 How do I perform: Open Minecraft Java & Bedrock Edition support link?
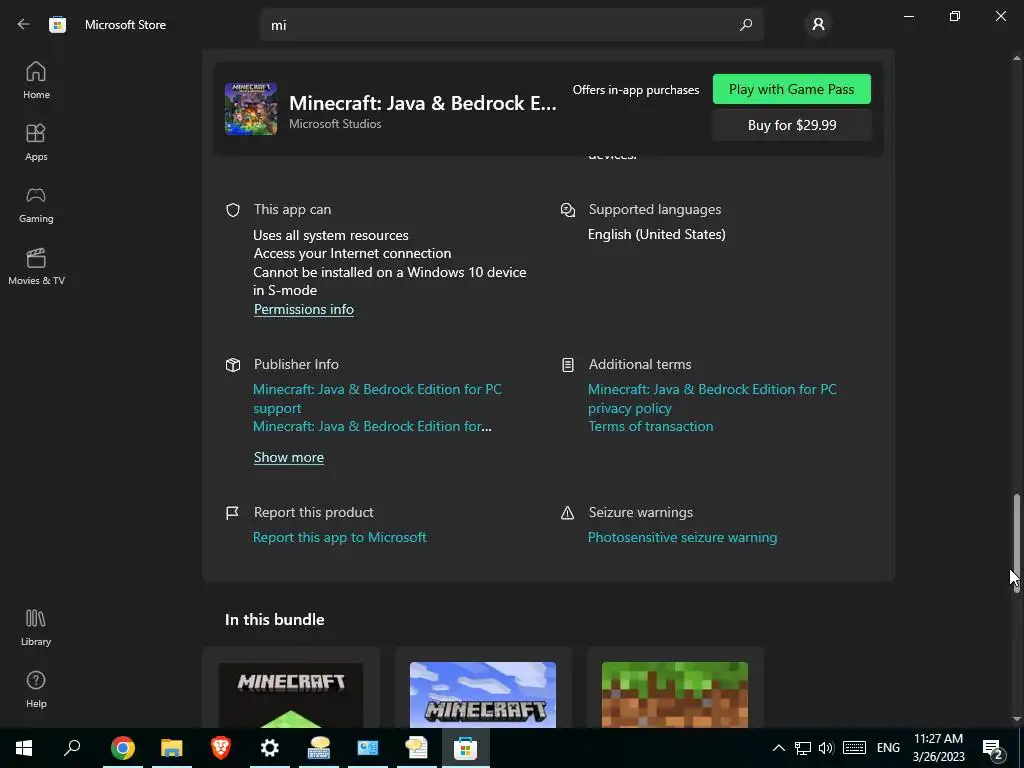tap(377, 398)
